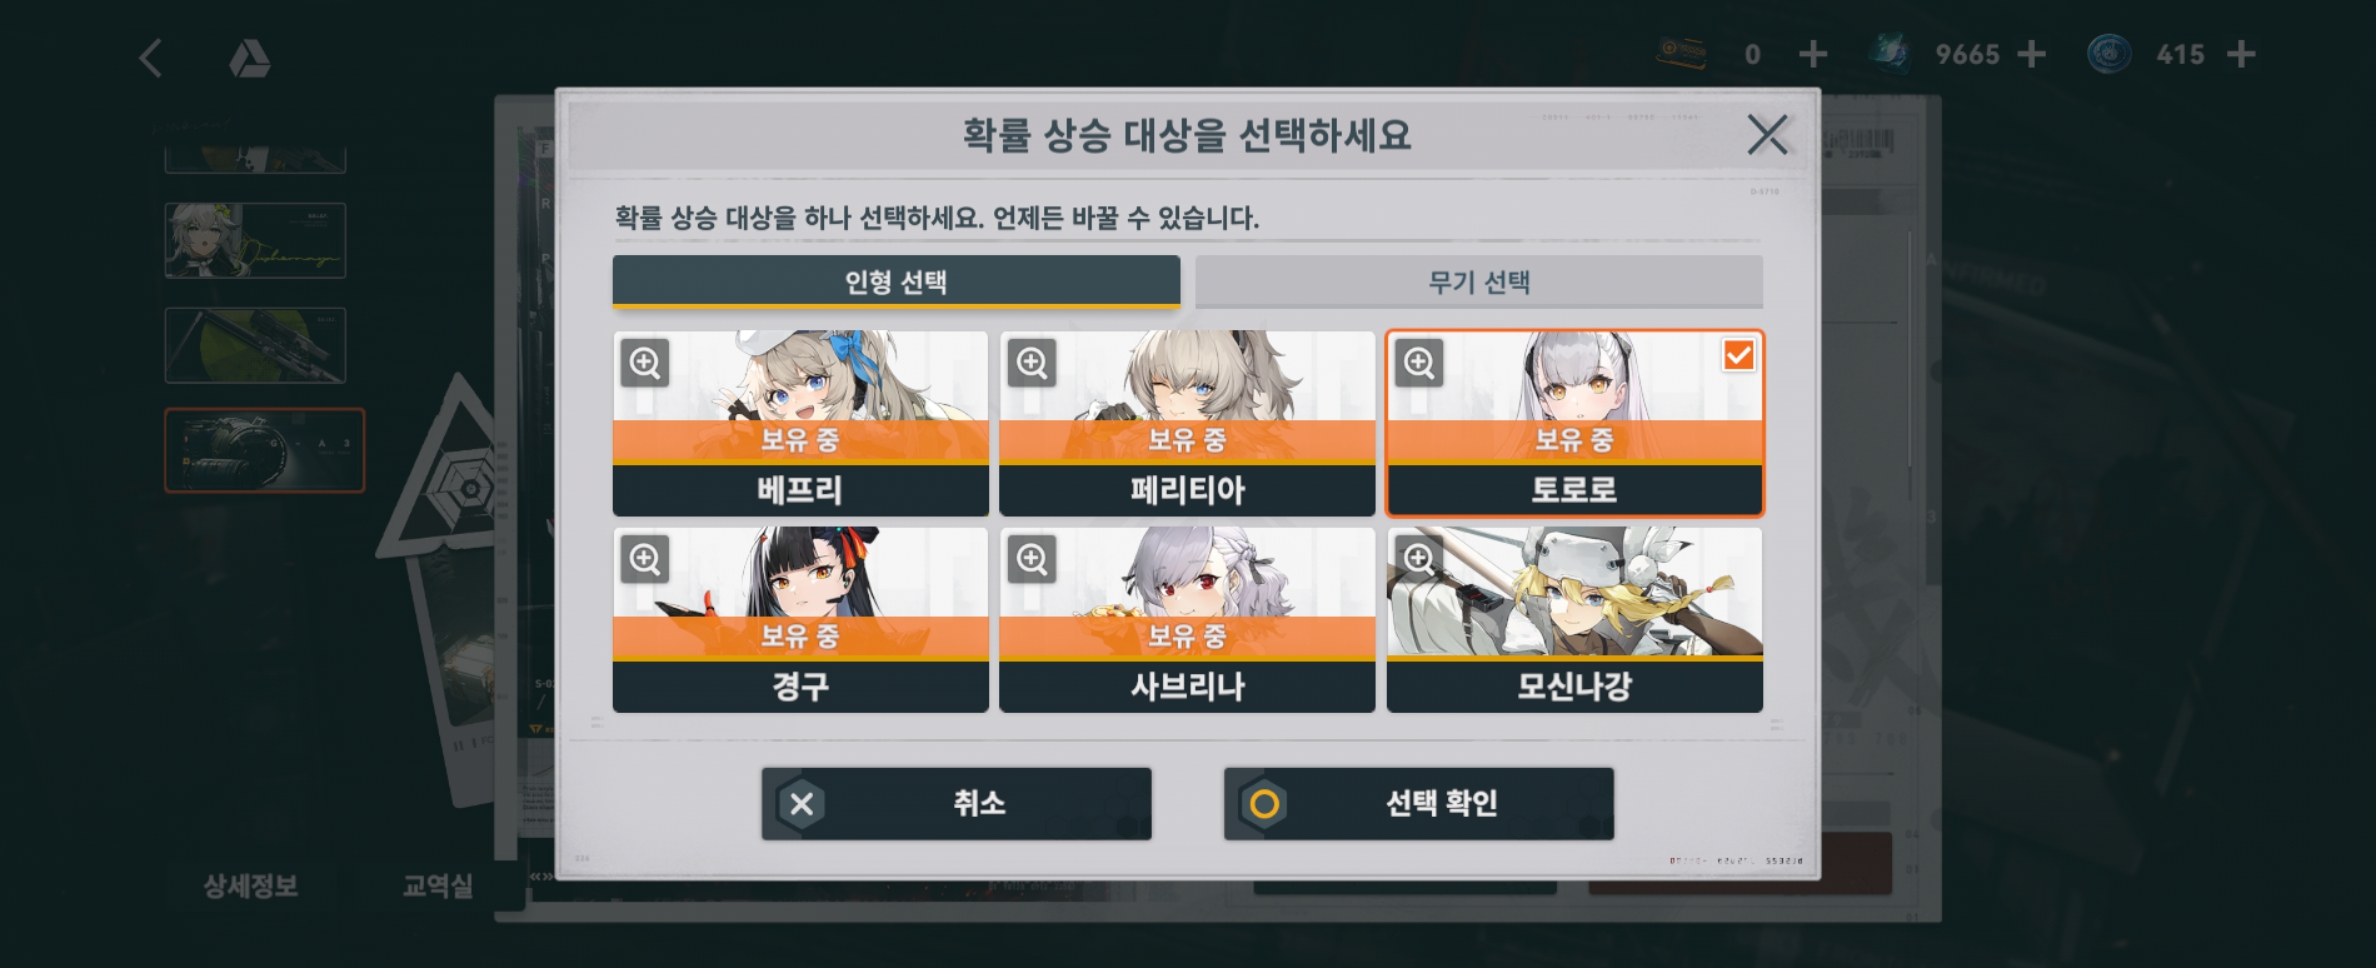Switch to 무기 선택 tab
The height and width of the screenshot is (968, 2376).
1478,282
